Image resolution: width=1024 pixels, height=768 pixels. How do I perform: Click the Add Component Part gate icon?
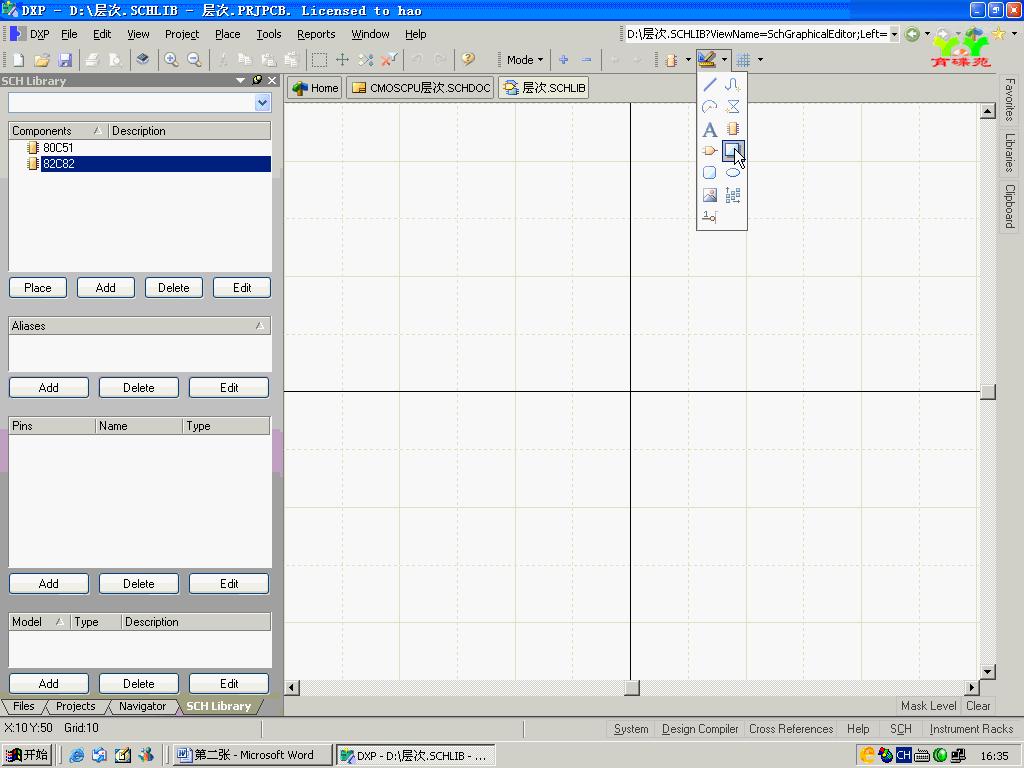[710, 151]
